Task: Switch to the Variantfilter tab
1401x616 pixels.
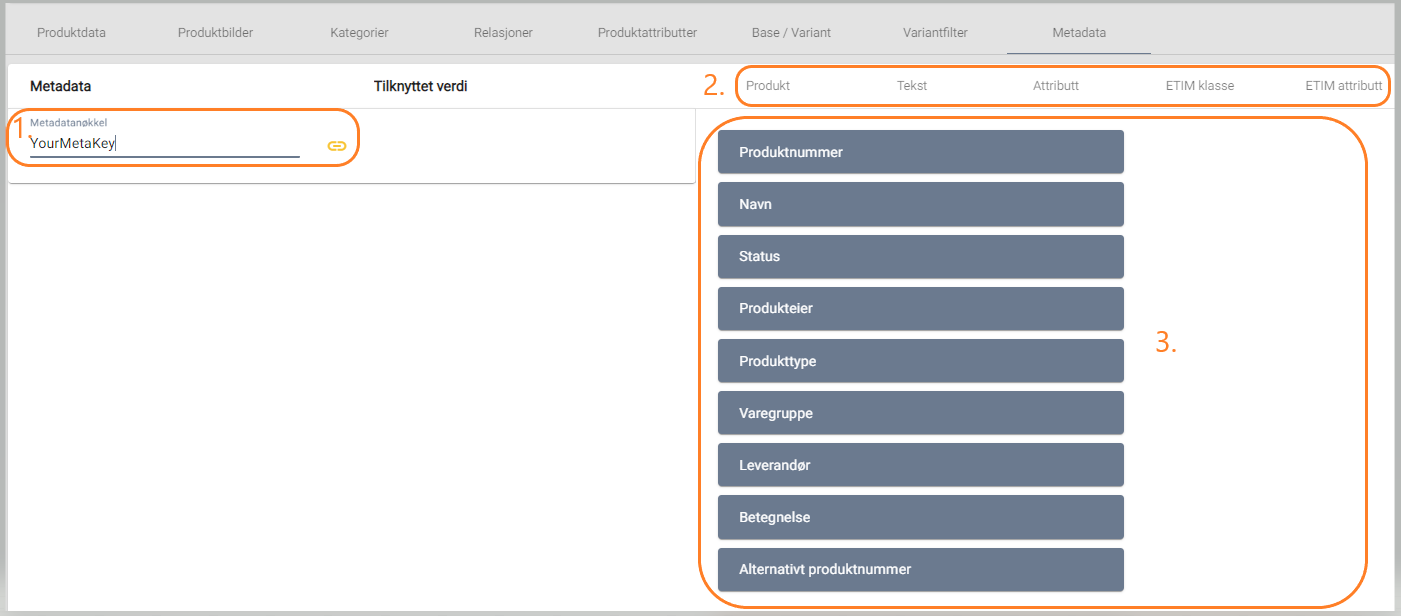Action: 935,33
